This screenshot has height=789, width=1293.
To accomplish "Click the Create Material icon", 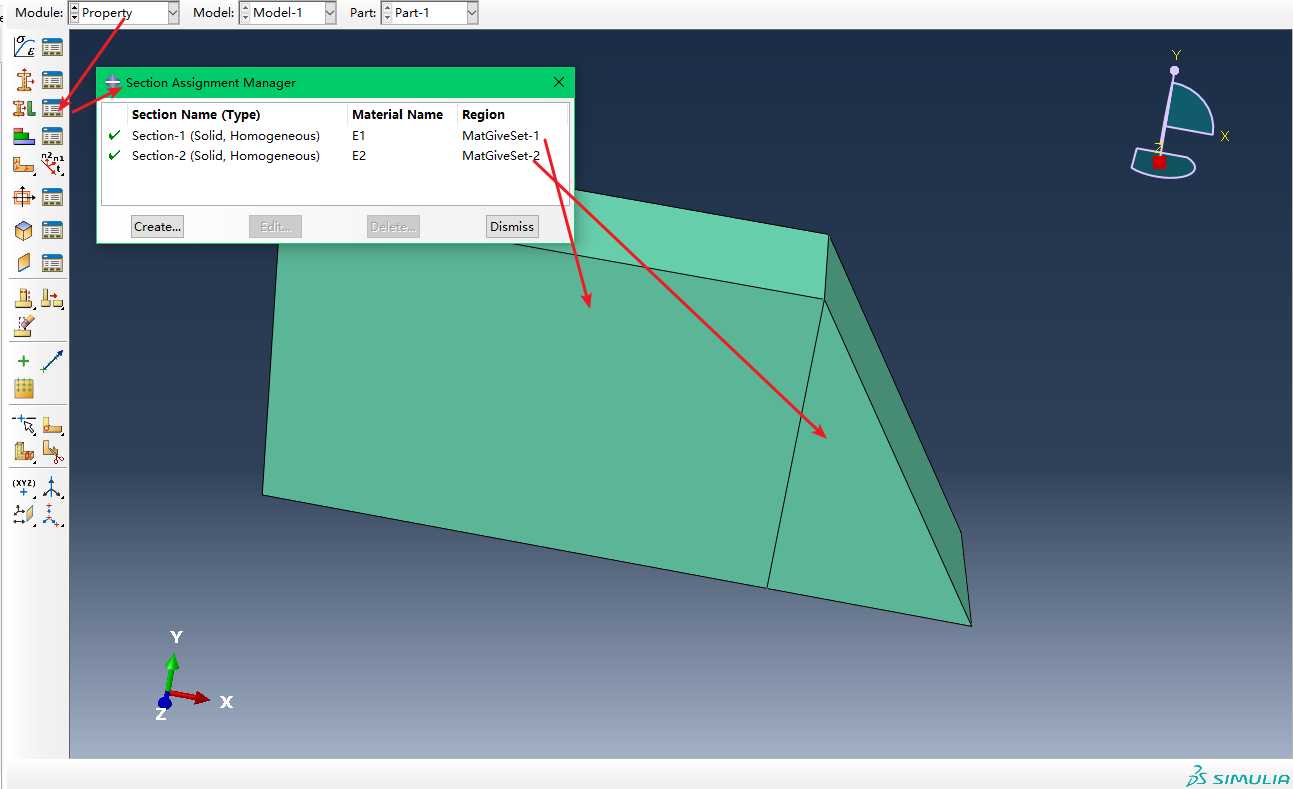I will coord(24,47).
